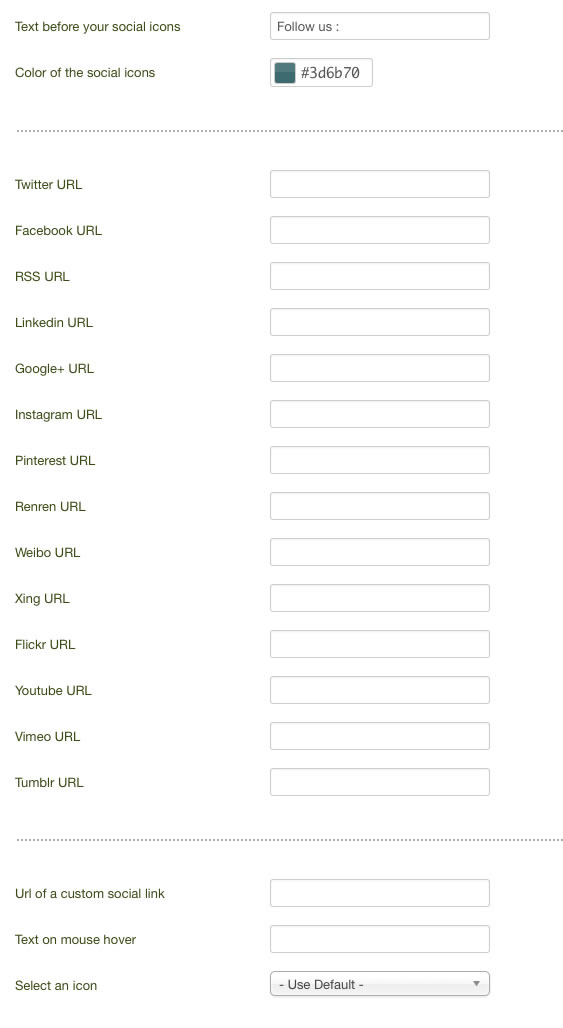Focus the Weibo URL field
This screenshot has height=1028, width=563.
pos(379,552)
